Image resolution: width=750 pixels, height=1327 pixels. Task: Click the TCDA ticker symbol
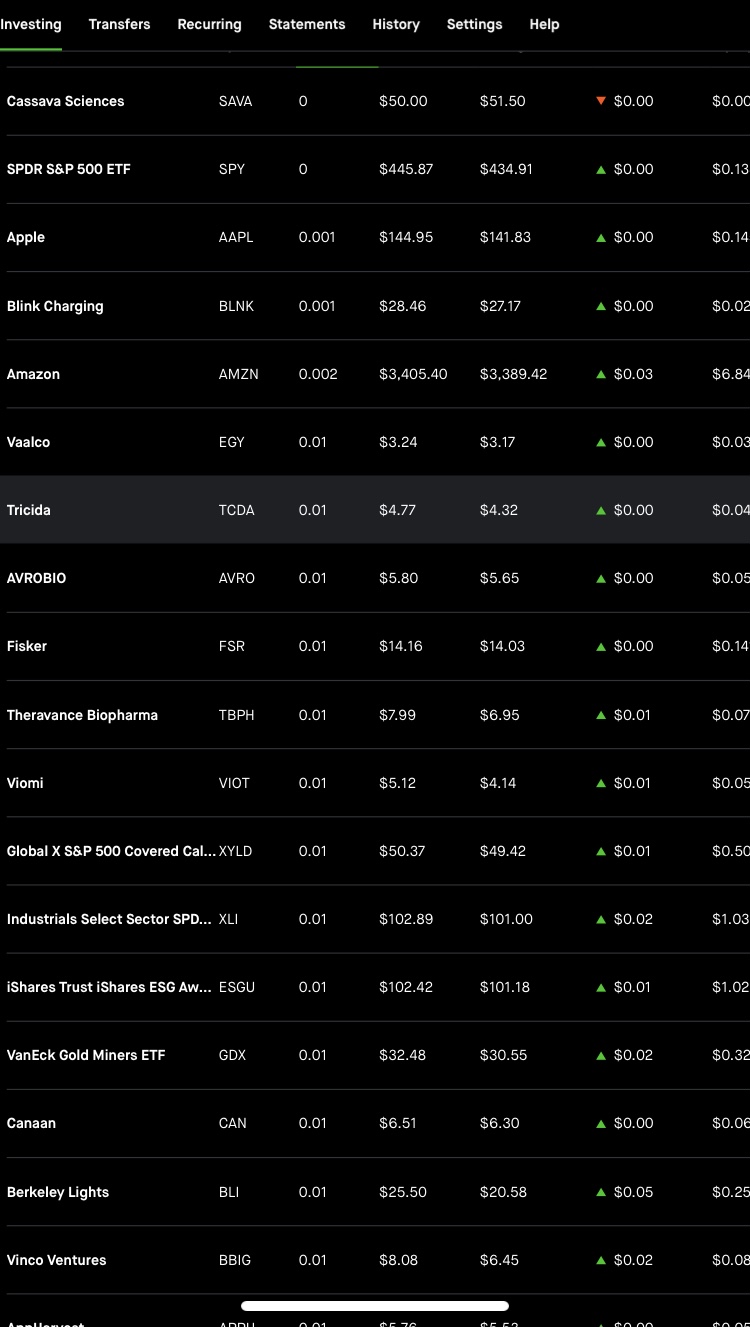click(x=236, y=510)
